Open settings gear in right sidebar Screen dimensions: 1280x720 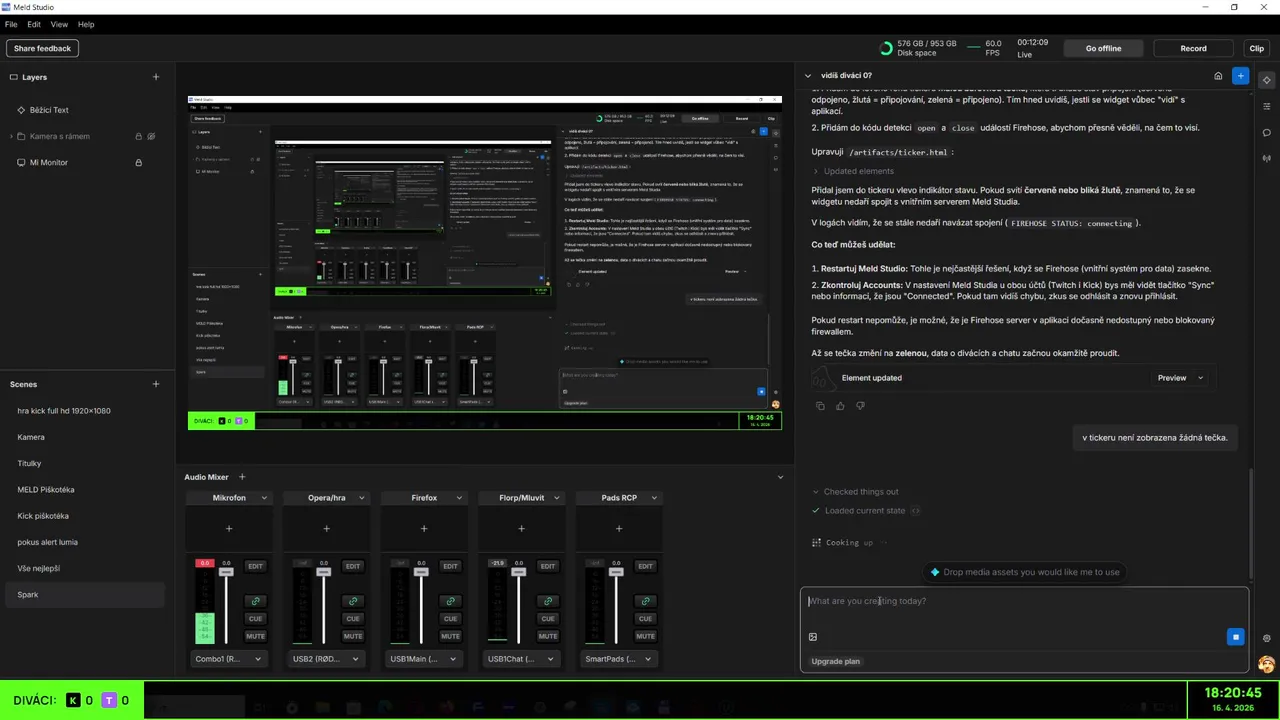[x=1266, y=638]
